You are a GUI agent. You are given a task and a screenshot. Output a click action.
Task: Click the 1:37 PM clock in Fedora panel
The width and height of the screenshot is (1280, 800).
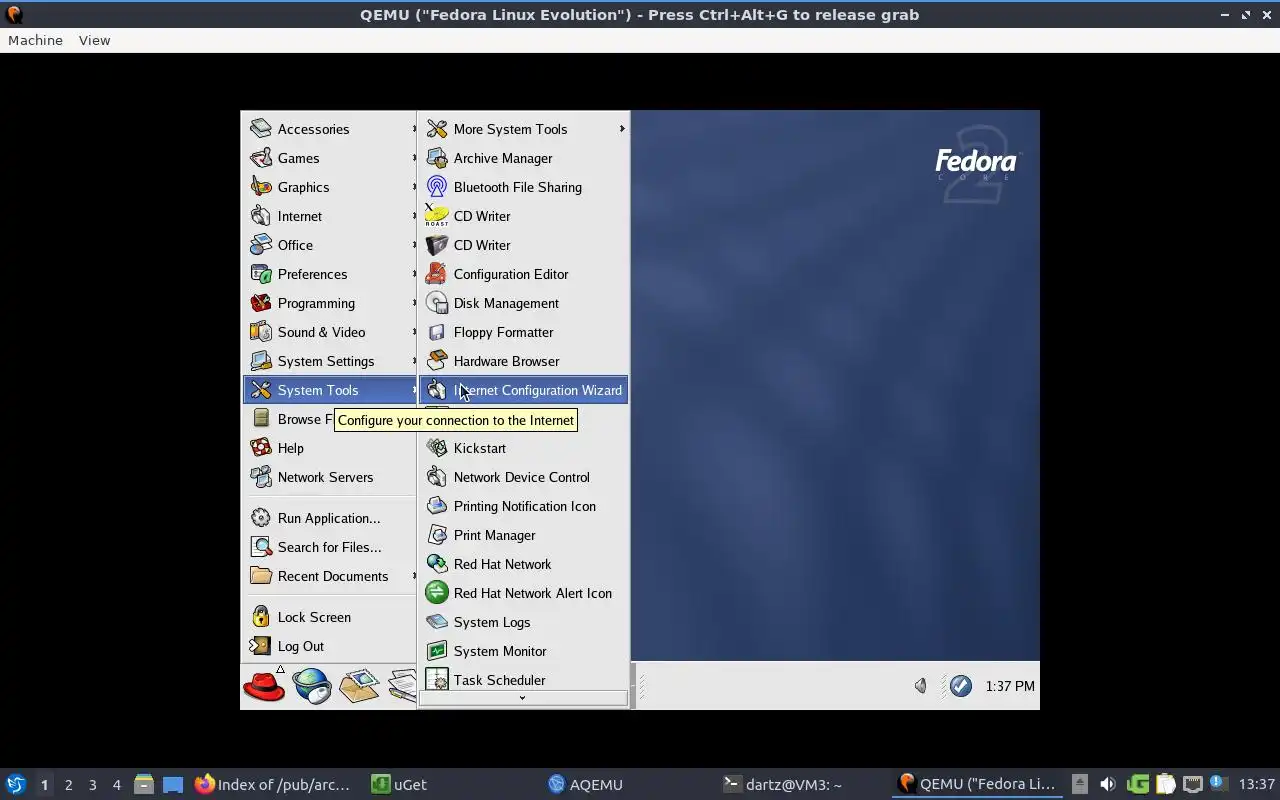[1010, 686]
